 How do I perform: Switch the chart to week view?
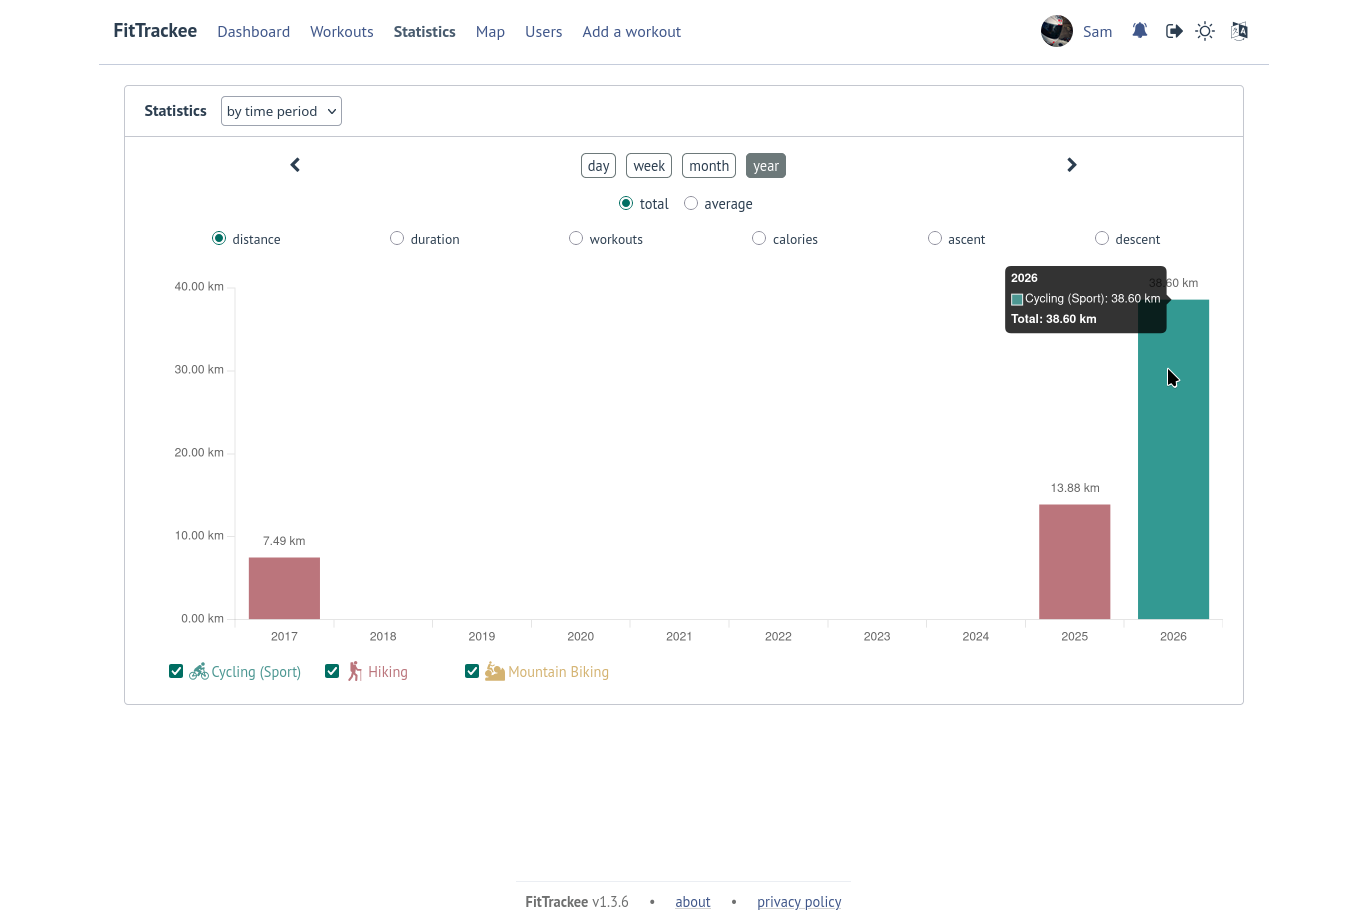(649, 166)
